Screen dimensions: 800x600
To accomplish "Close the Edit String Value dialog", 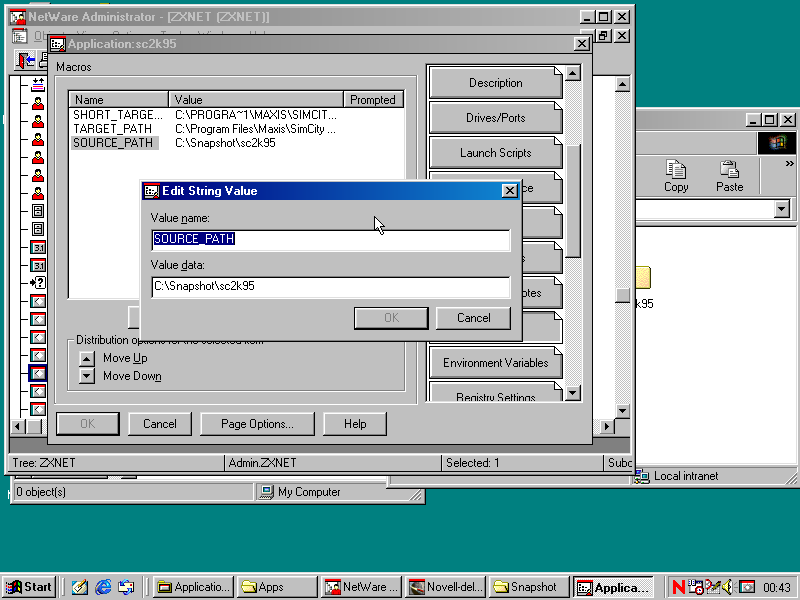I will point(509,191).
